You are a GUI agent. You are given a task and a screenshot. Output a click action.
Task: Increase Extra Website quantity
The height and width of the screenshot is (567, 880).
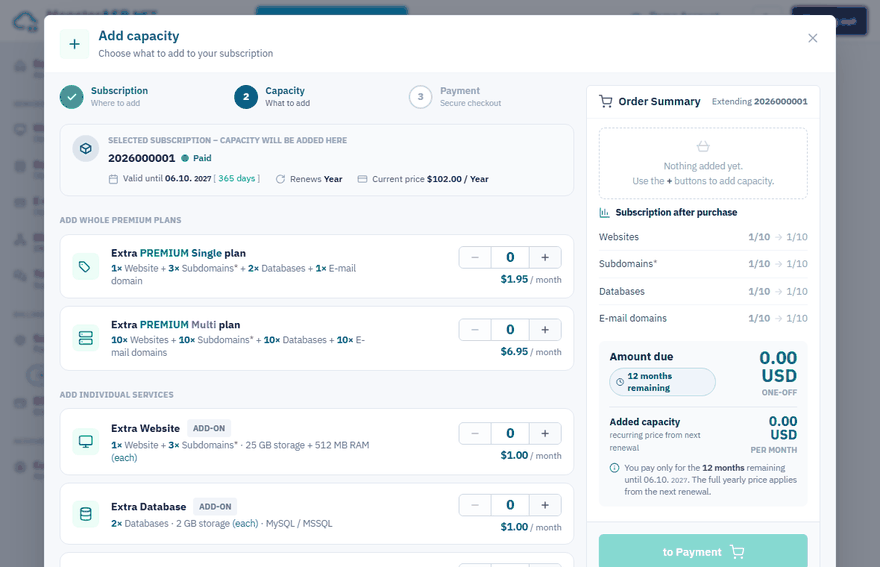[545, 433]
